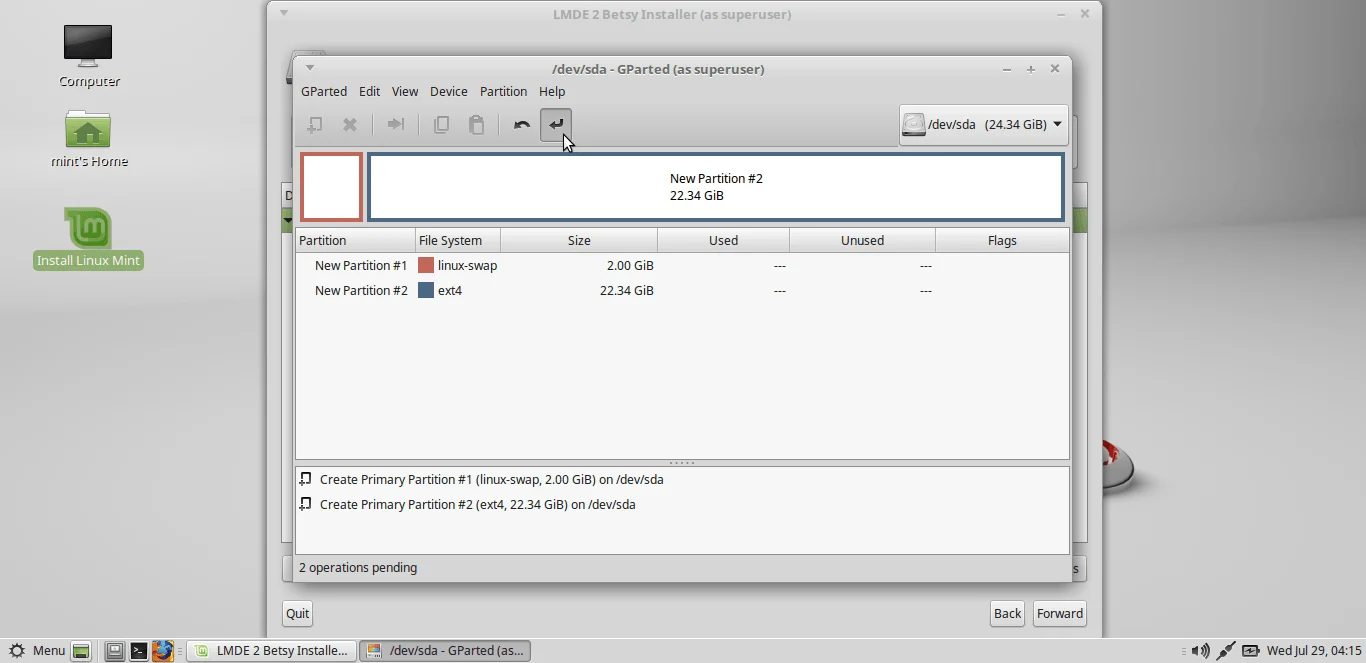Apply all pending operations
The image size is (1366, 663).
point(556,124)
